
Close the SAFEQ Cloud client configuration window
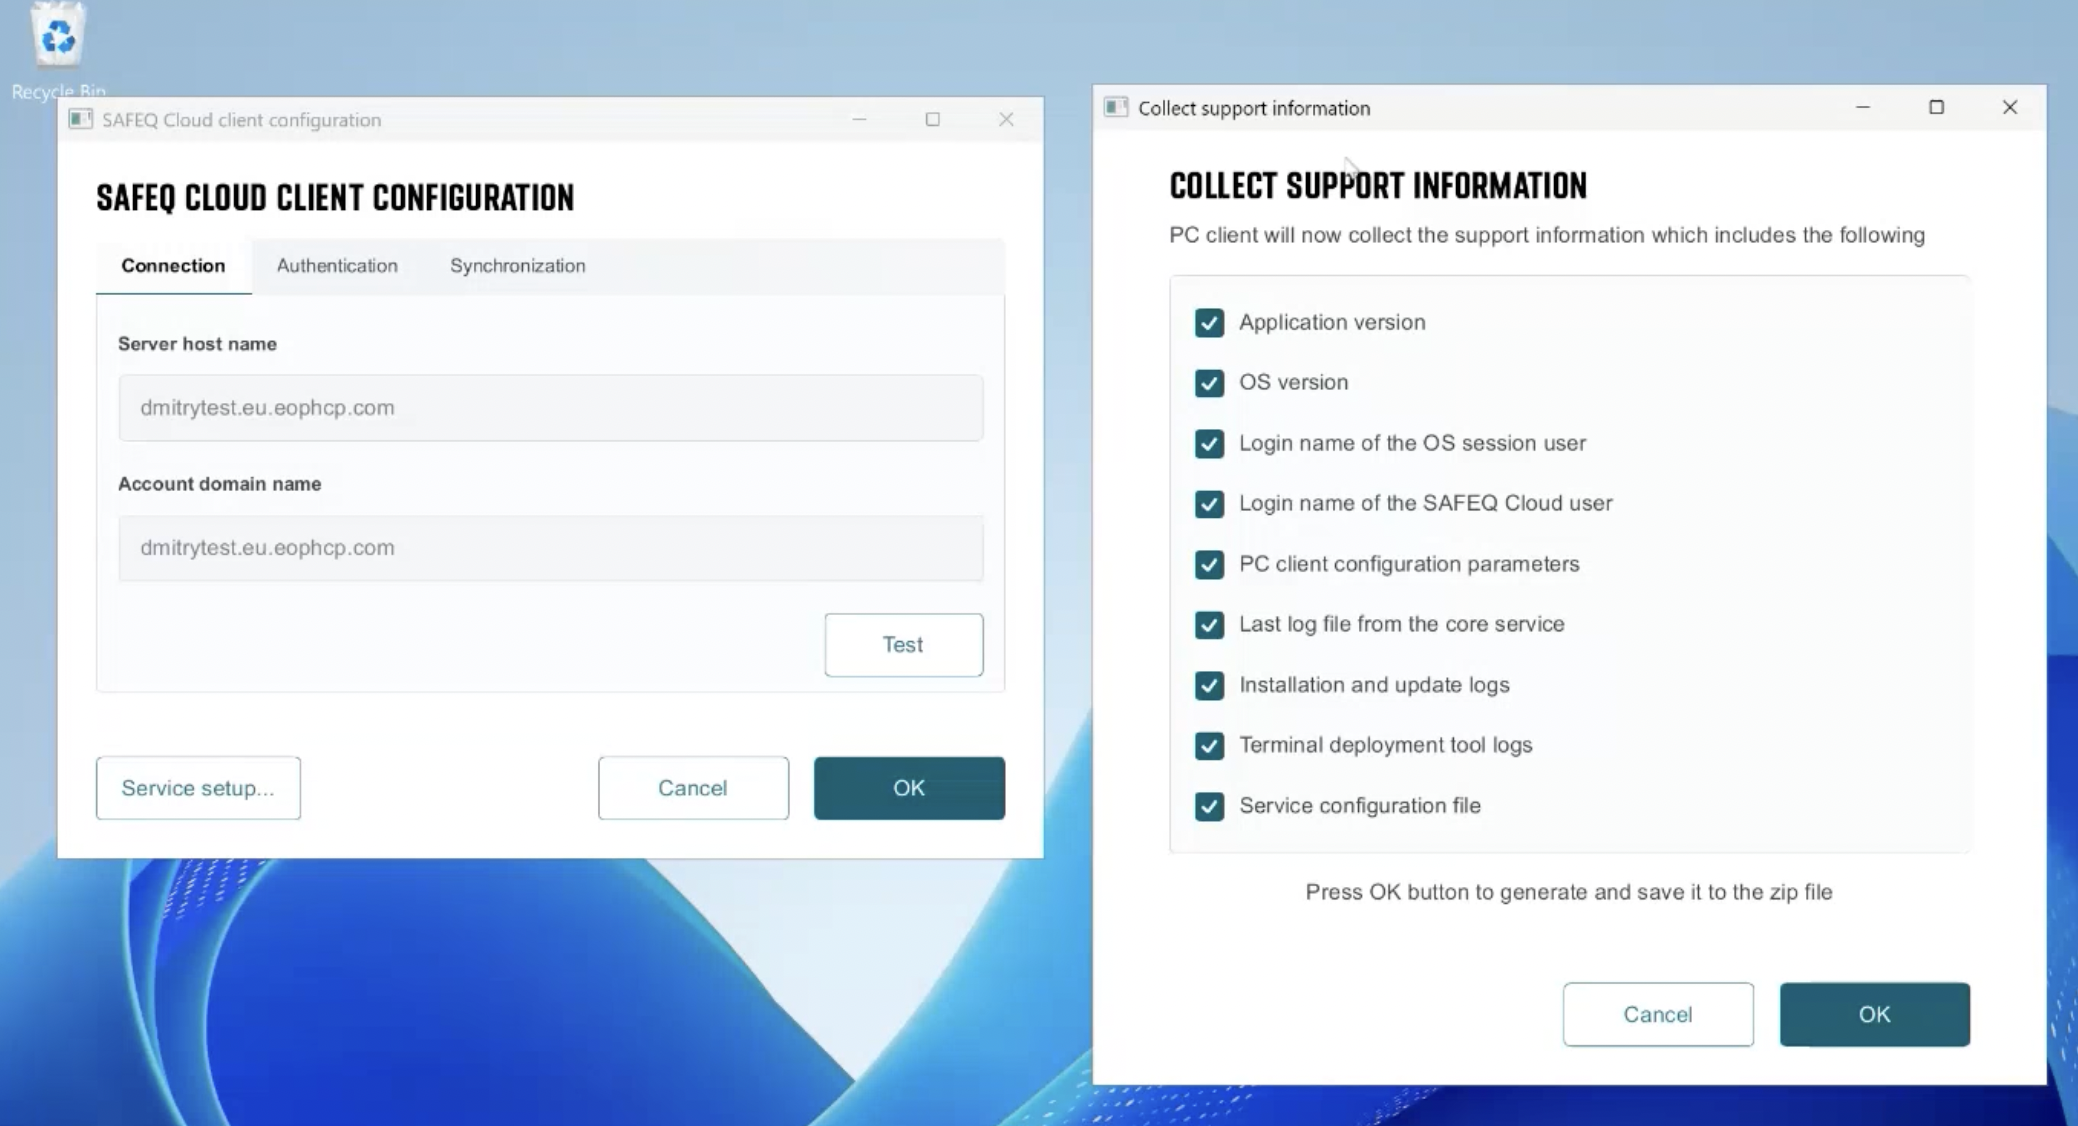point(1006,120)
